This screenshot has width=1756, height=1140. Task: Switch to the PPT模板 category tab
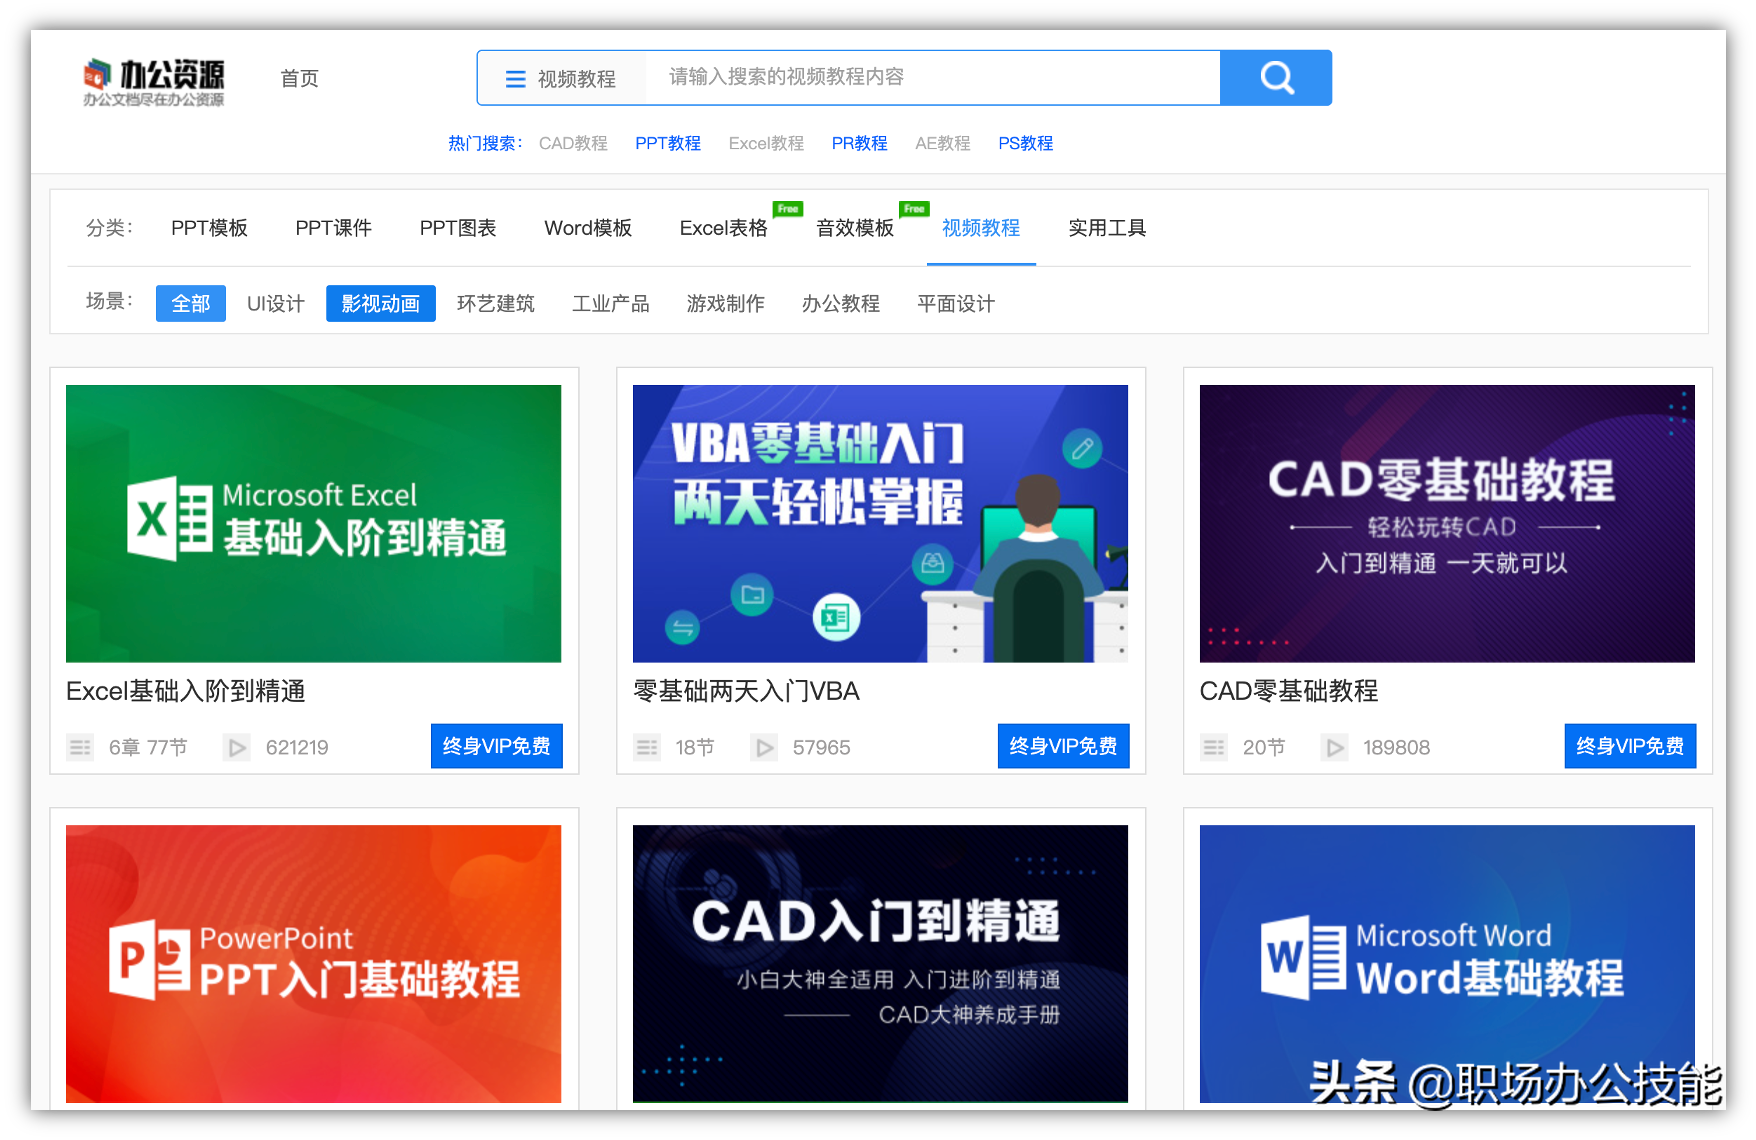coord(209,228)
